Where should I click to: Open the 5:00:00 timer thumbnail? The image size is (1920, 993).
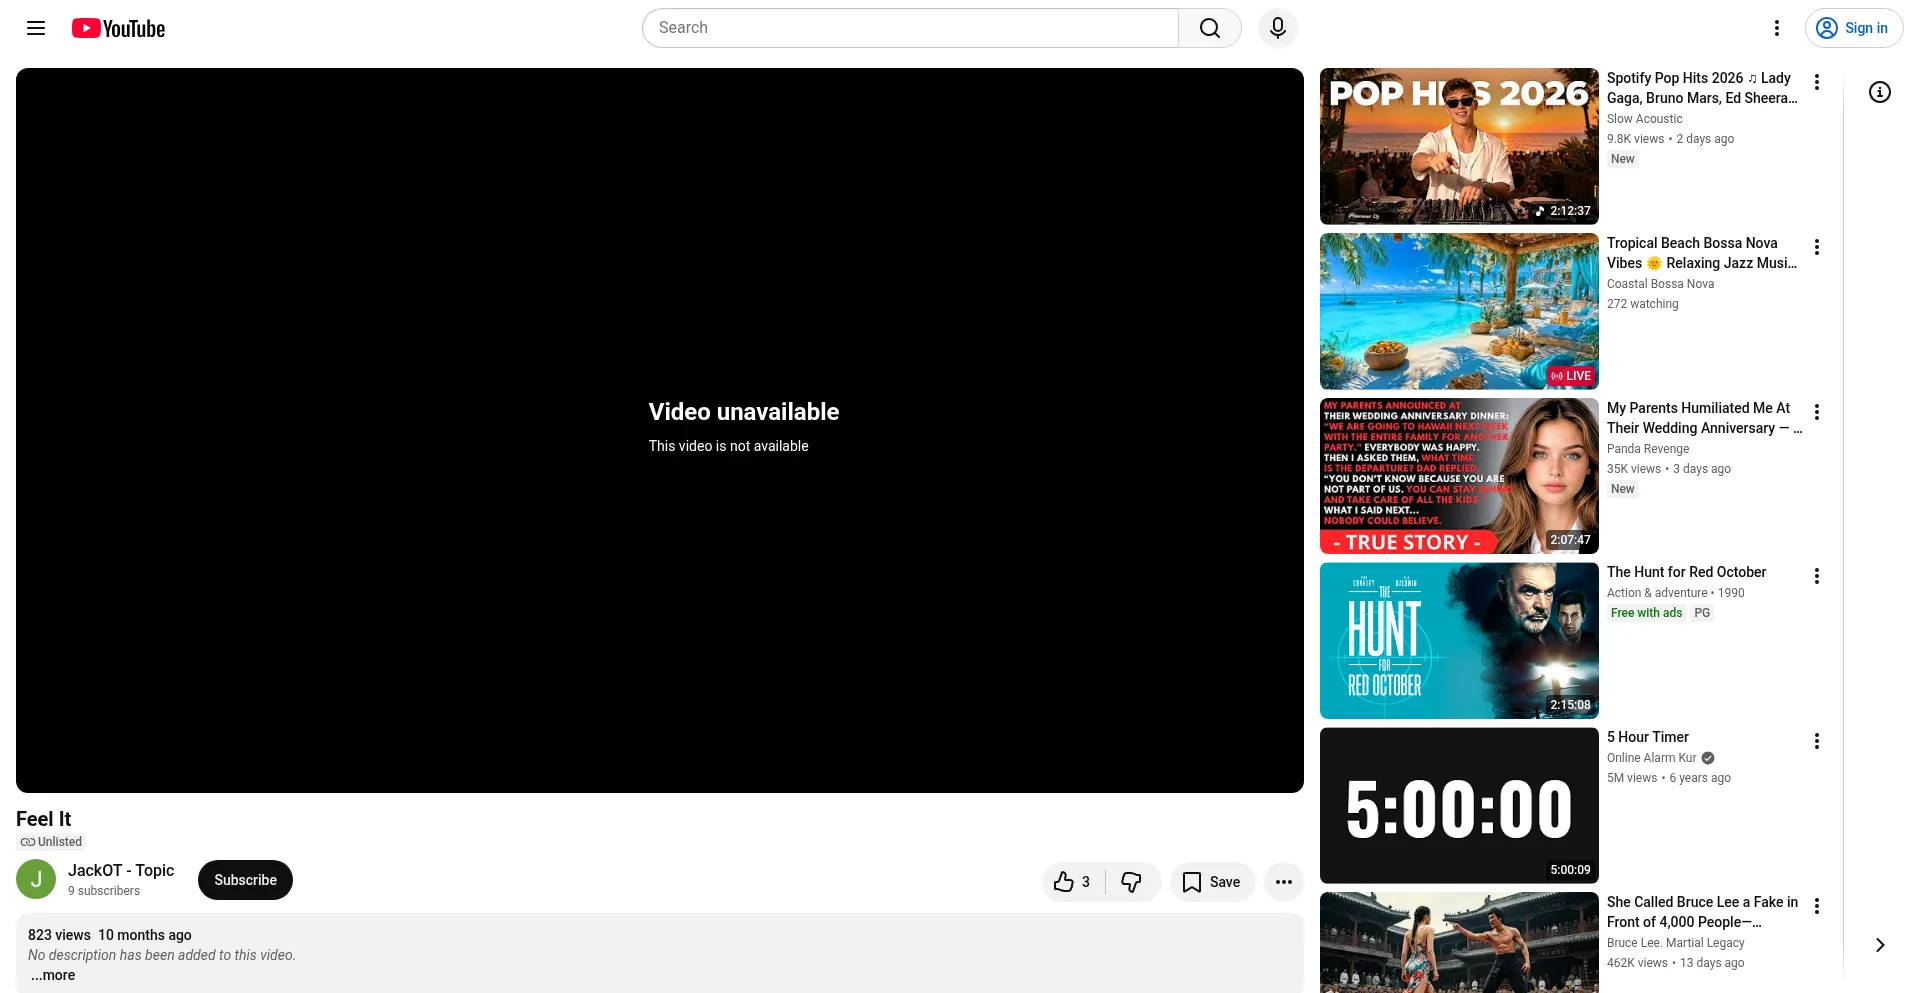(1459, 806)
